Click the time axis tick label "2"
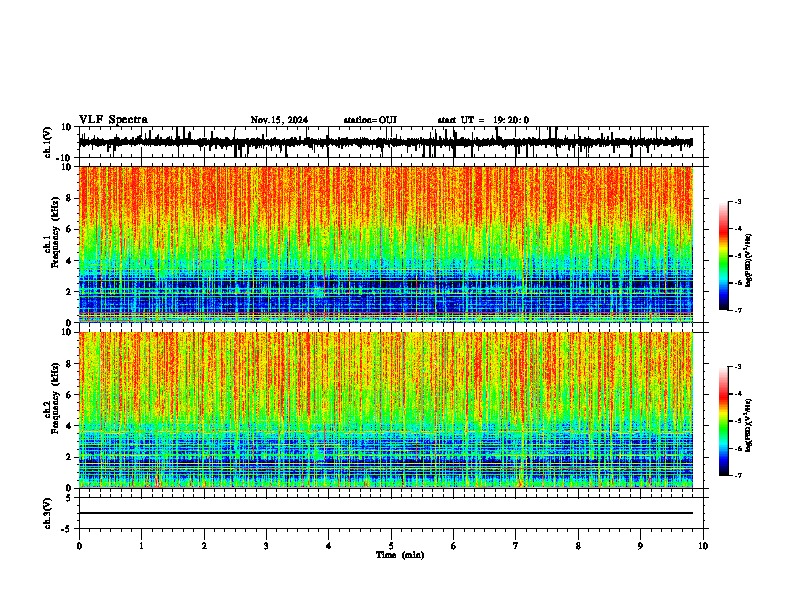792x612 pixels. (x=204, y=546)
